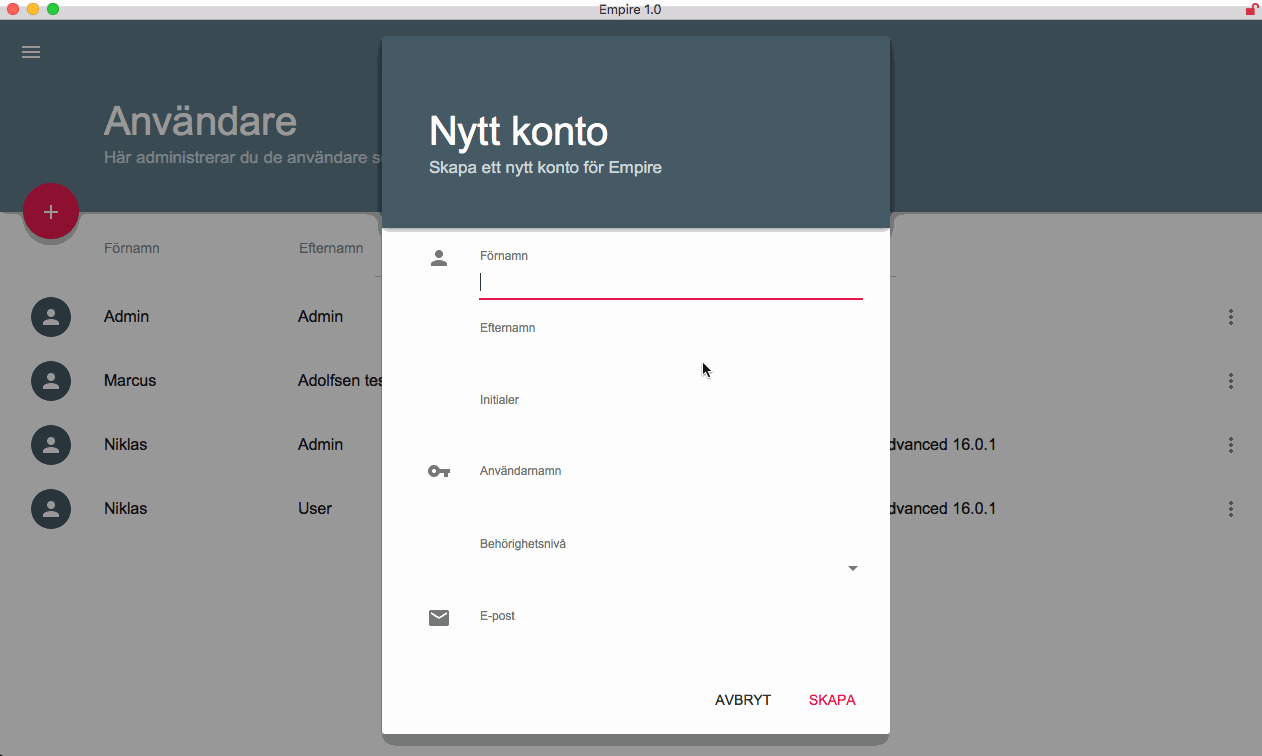Maximize the Empire window with the green button
Screen dimensions: 1262x756
tap(53, 9)
